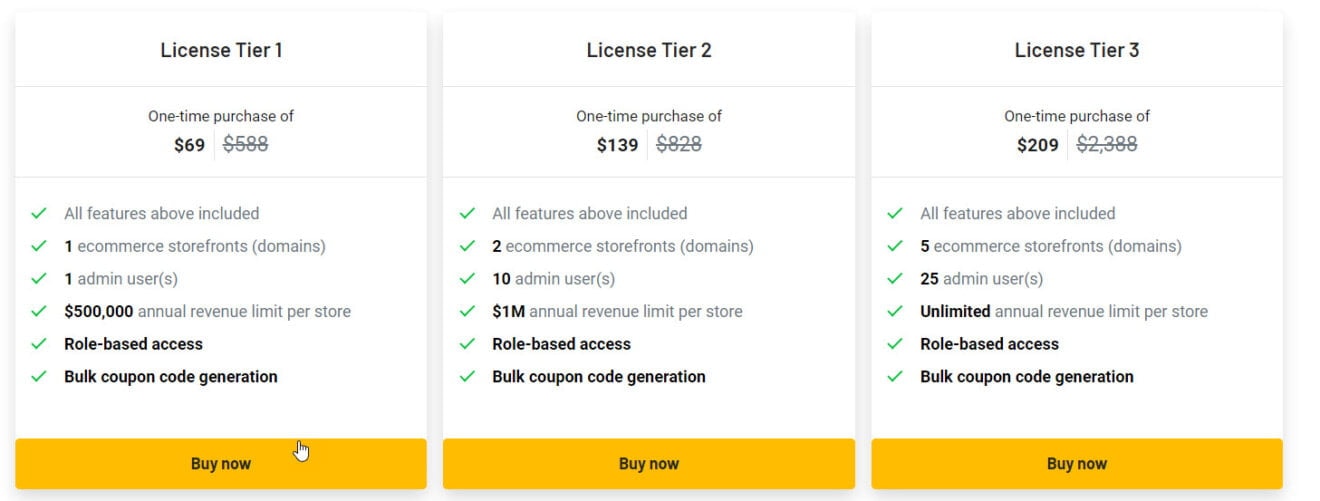Click Buy now under License Tier 2
The height and width of the screenshot is (501, 1320).
649,464
